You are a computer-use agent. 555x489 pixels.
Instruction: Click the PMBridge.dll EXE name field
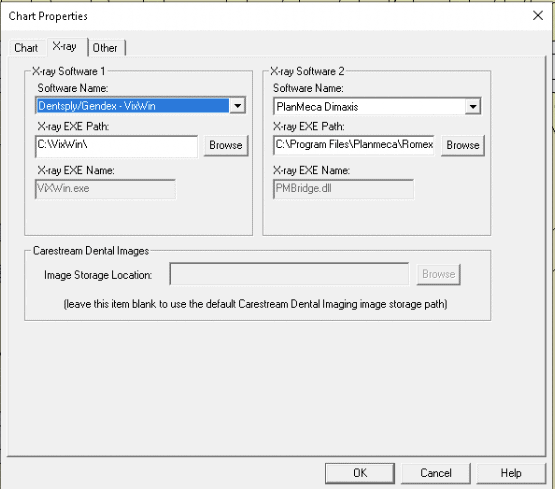tap(343, 189)
